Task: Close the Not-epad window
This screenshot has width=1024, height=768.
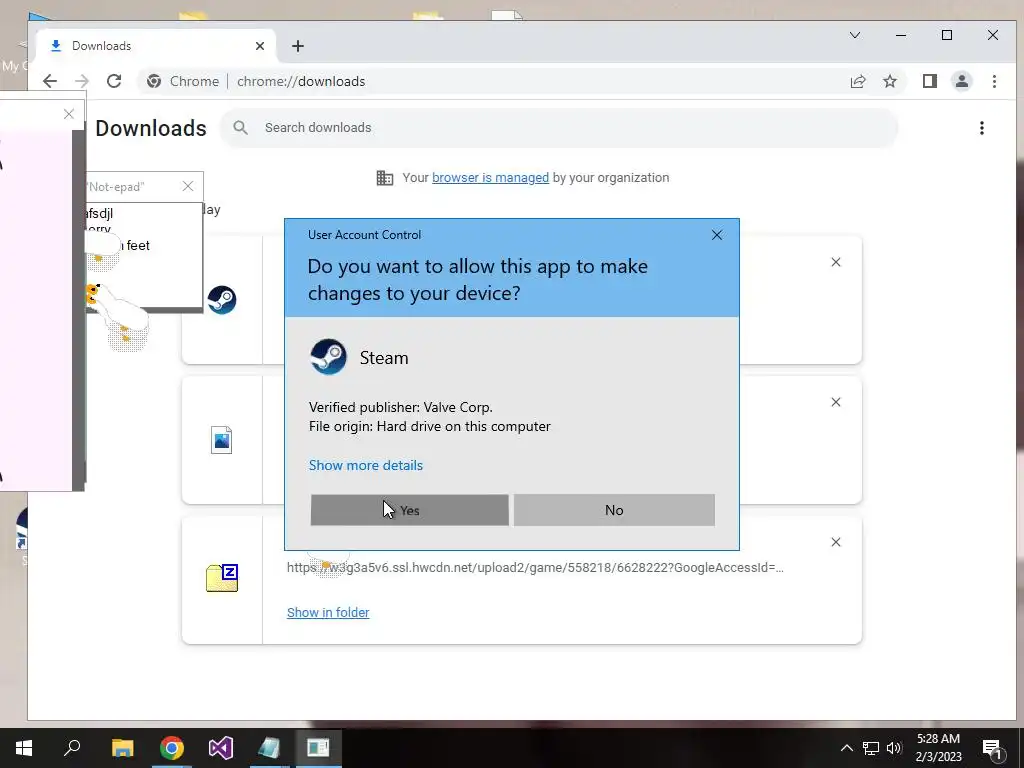Action: (x=188, y=187)
